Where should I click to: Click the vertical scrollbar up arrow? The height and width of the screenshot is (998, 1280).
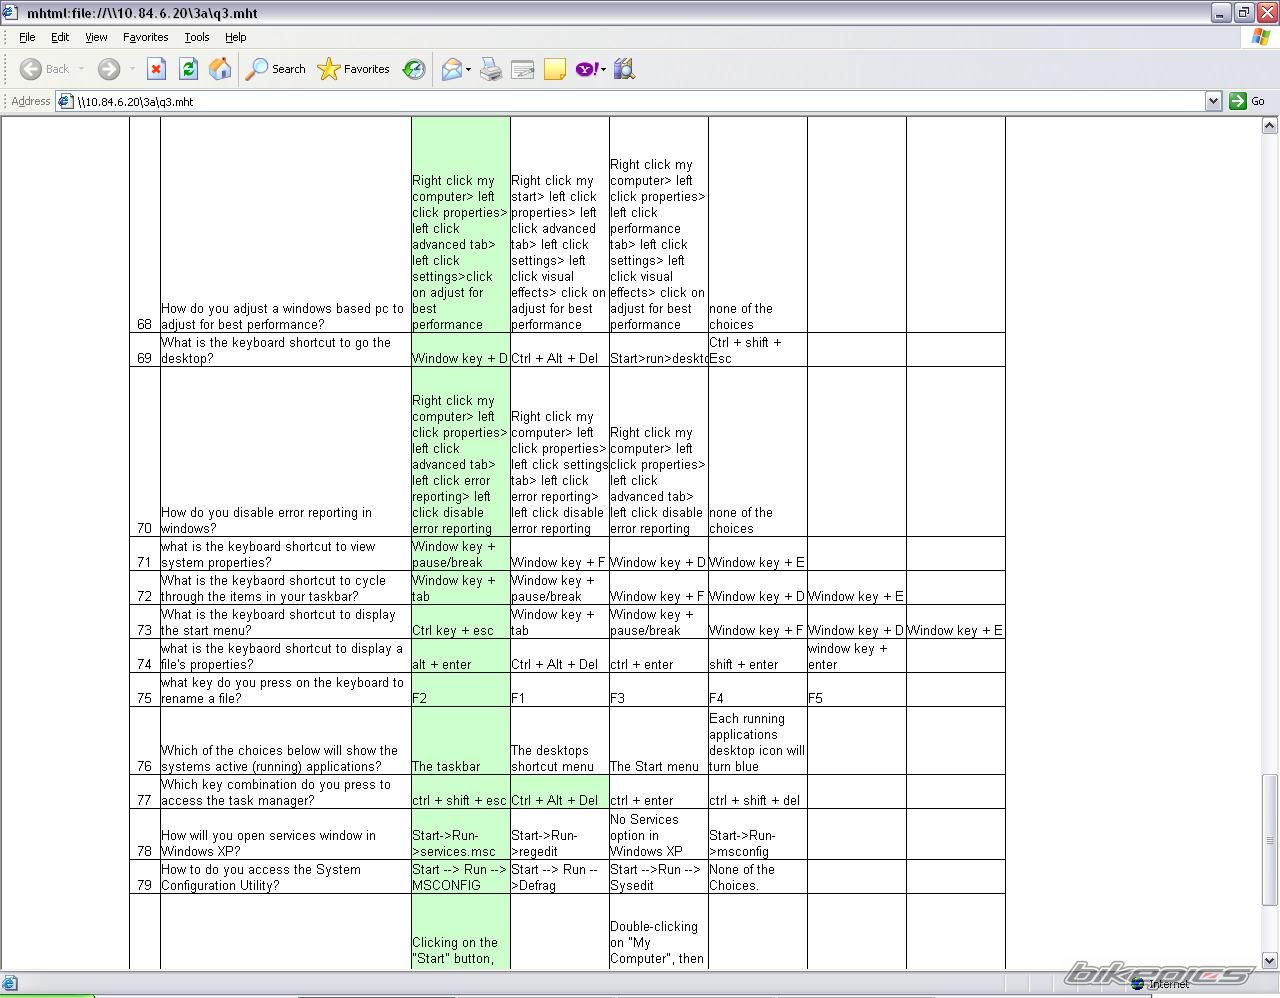[x=1270, y=125]
